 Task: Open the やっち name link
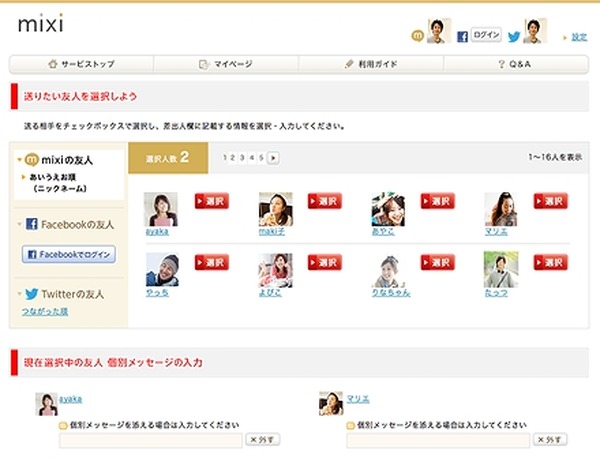click(157, 293)
